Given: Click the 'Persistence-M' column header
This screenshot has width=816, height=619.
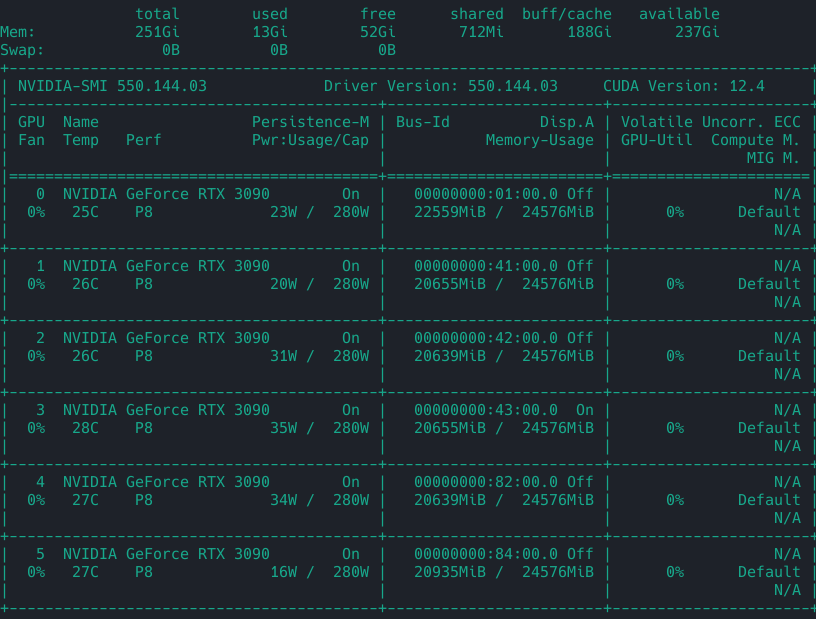Looking at the screenshot, I should (311, 122).
